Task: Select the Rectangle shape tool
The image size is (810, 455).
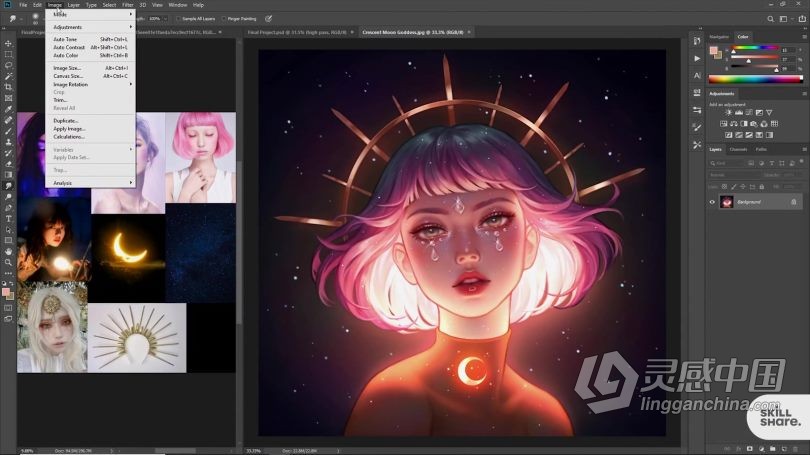Action: pyautogui.click(x=8, y=240)
